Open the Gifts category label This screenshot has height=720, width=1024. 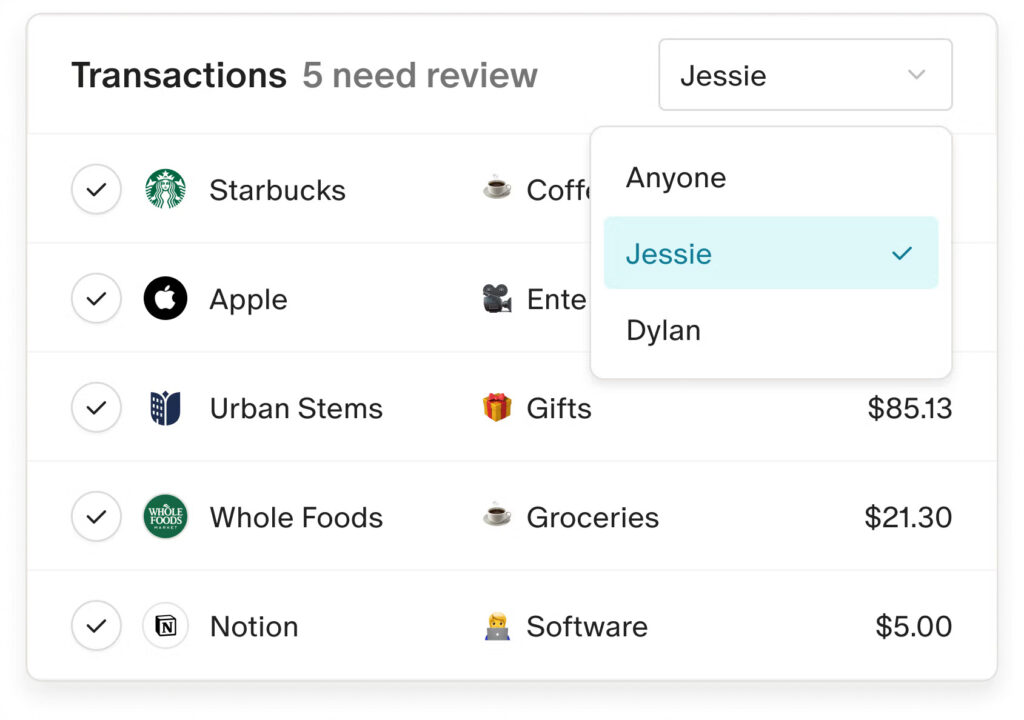[x=559, y=408]
